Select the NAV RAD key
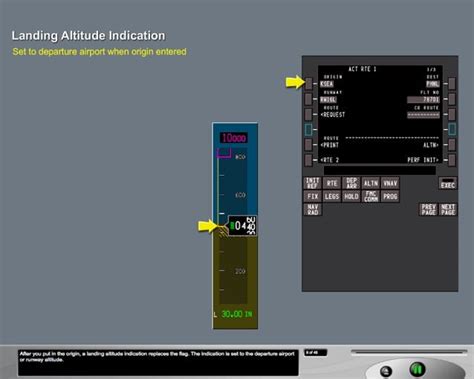This screenshot has width=474, height=379. coord(312,210)
